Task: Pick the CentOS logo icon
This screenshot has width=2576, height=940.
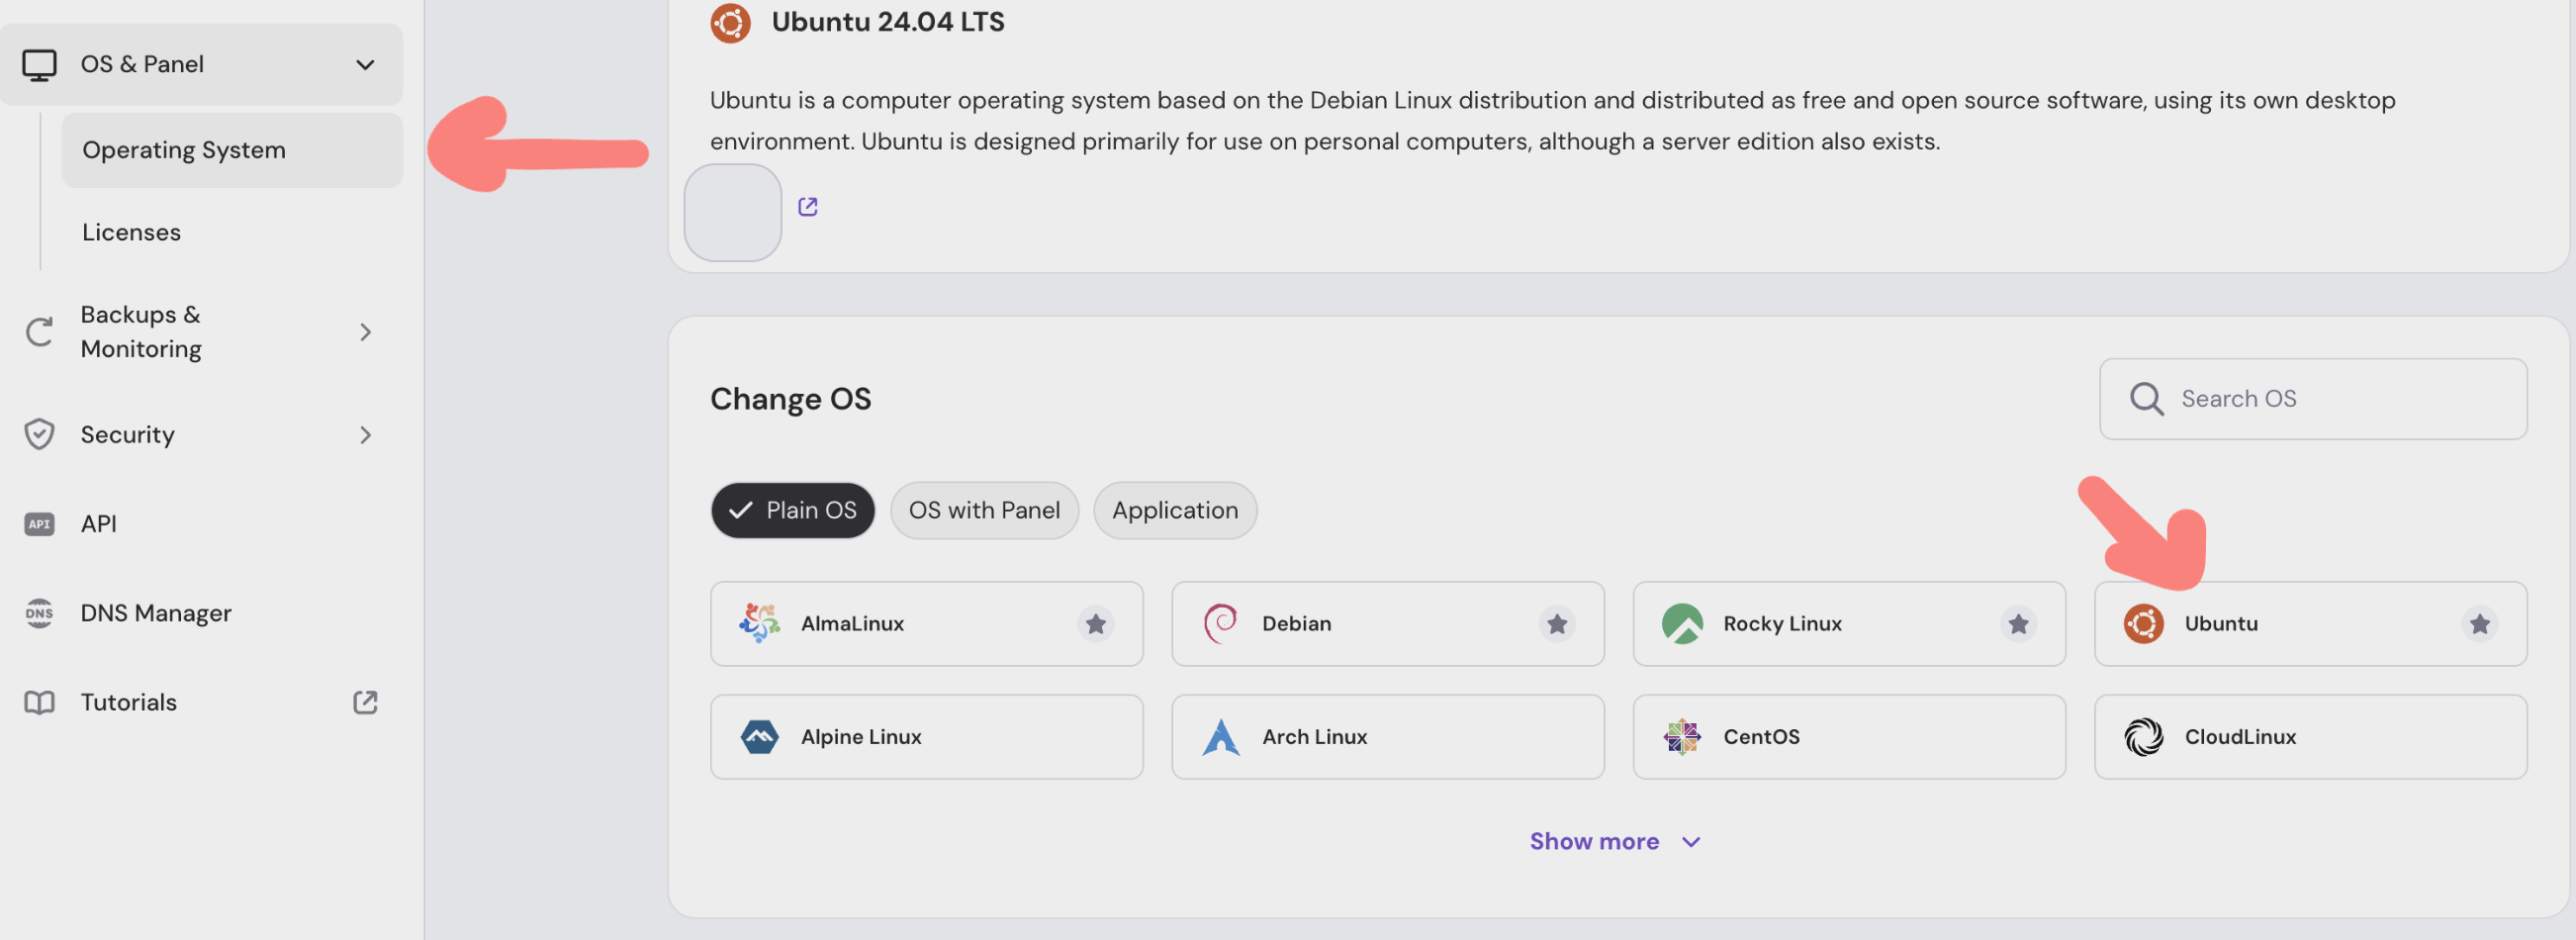Action: coord(1681,737)
